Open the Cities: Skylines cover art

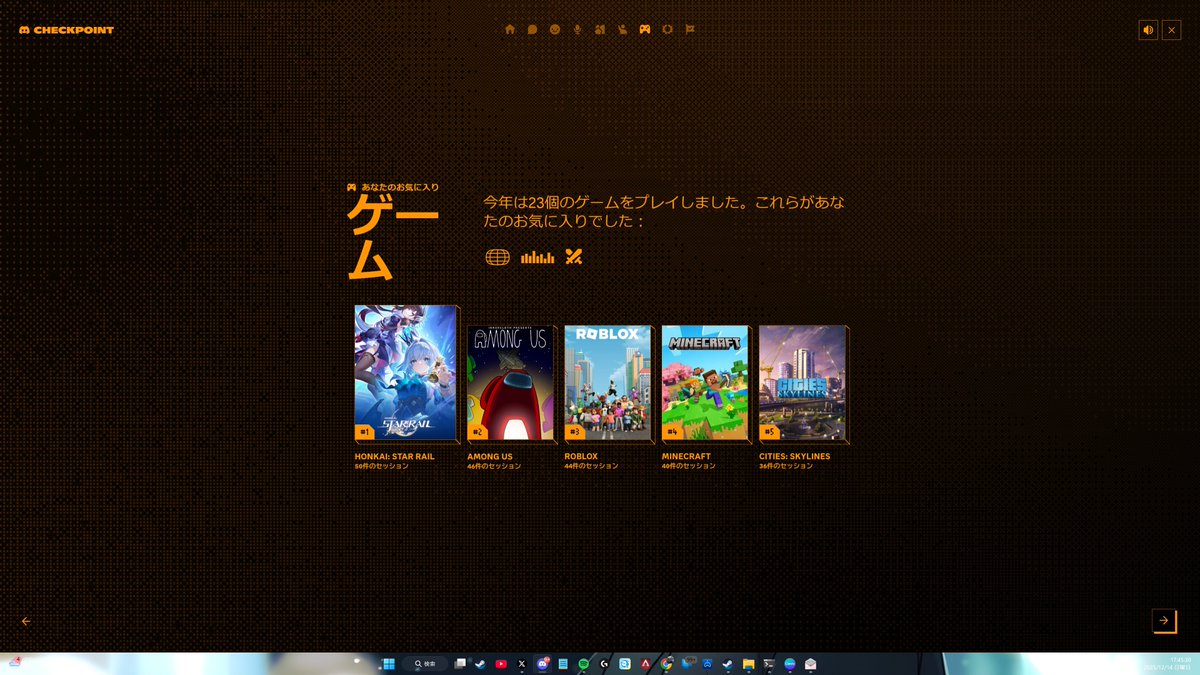click(x=803, y=383)
